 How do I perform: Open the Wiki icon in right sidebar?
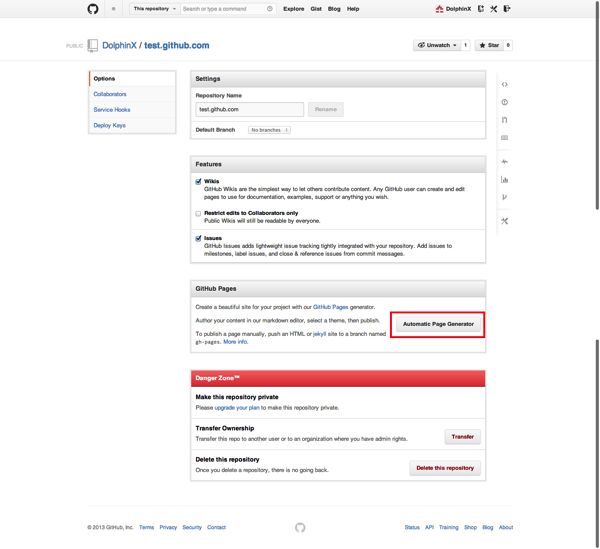(x=504, y=137)
